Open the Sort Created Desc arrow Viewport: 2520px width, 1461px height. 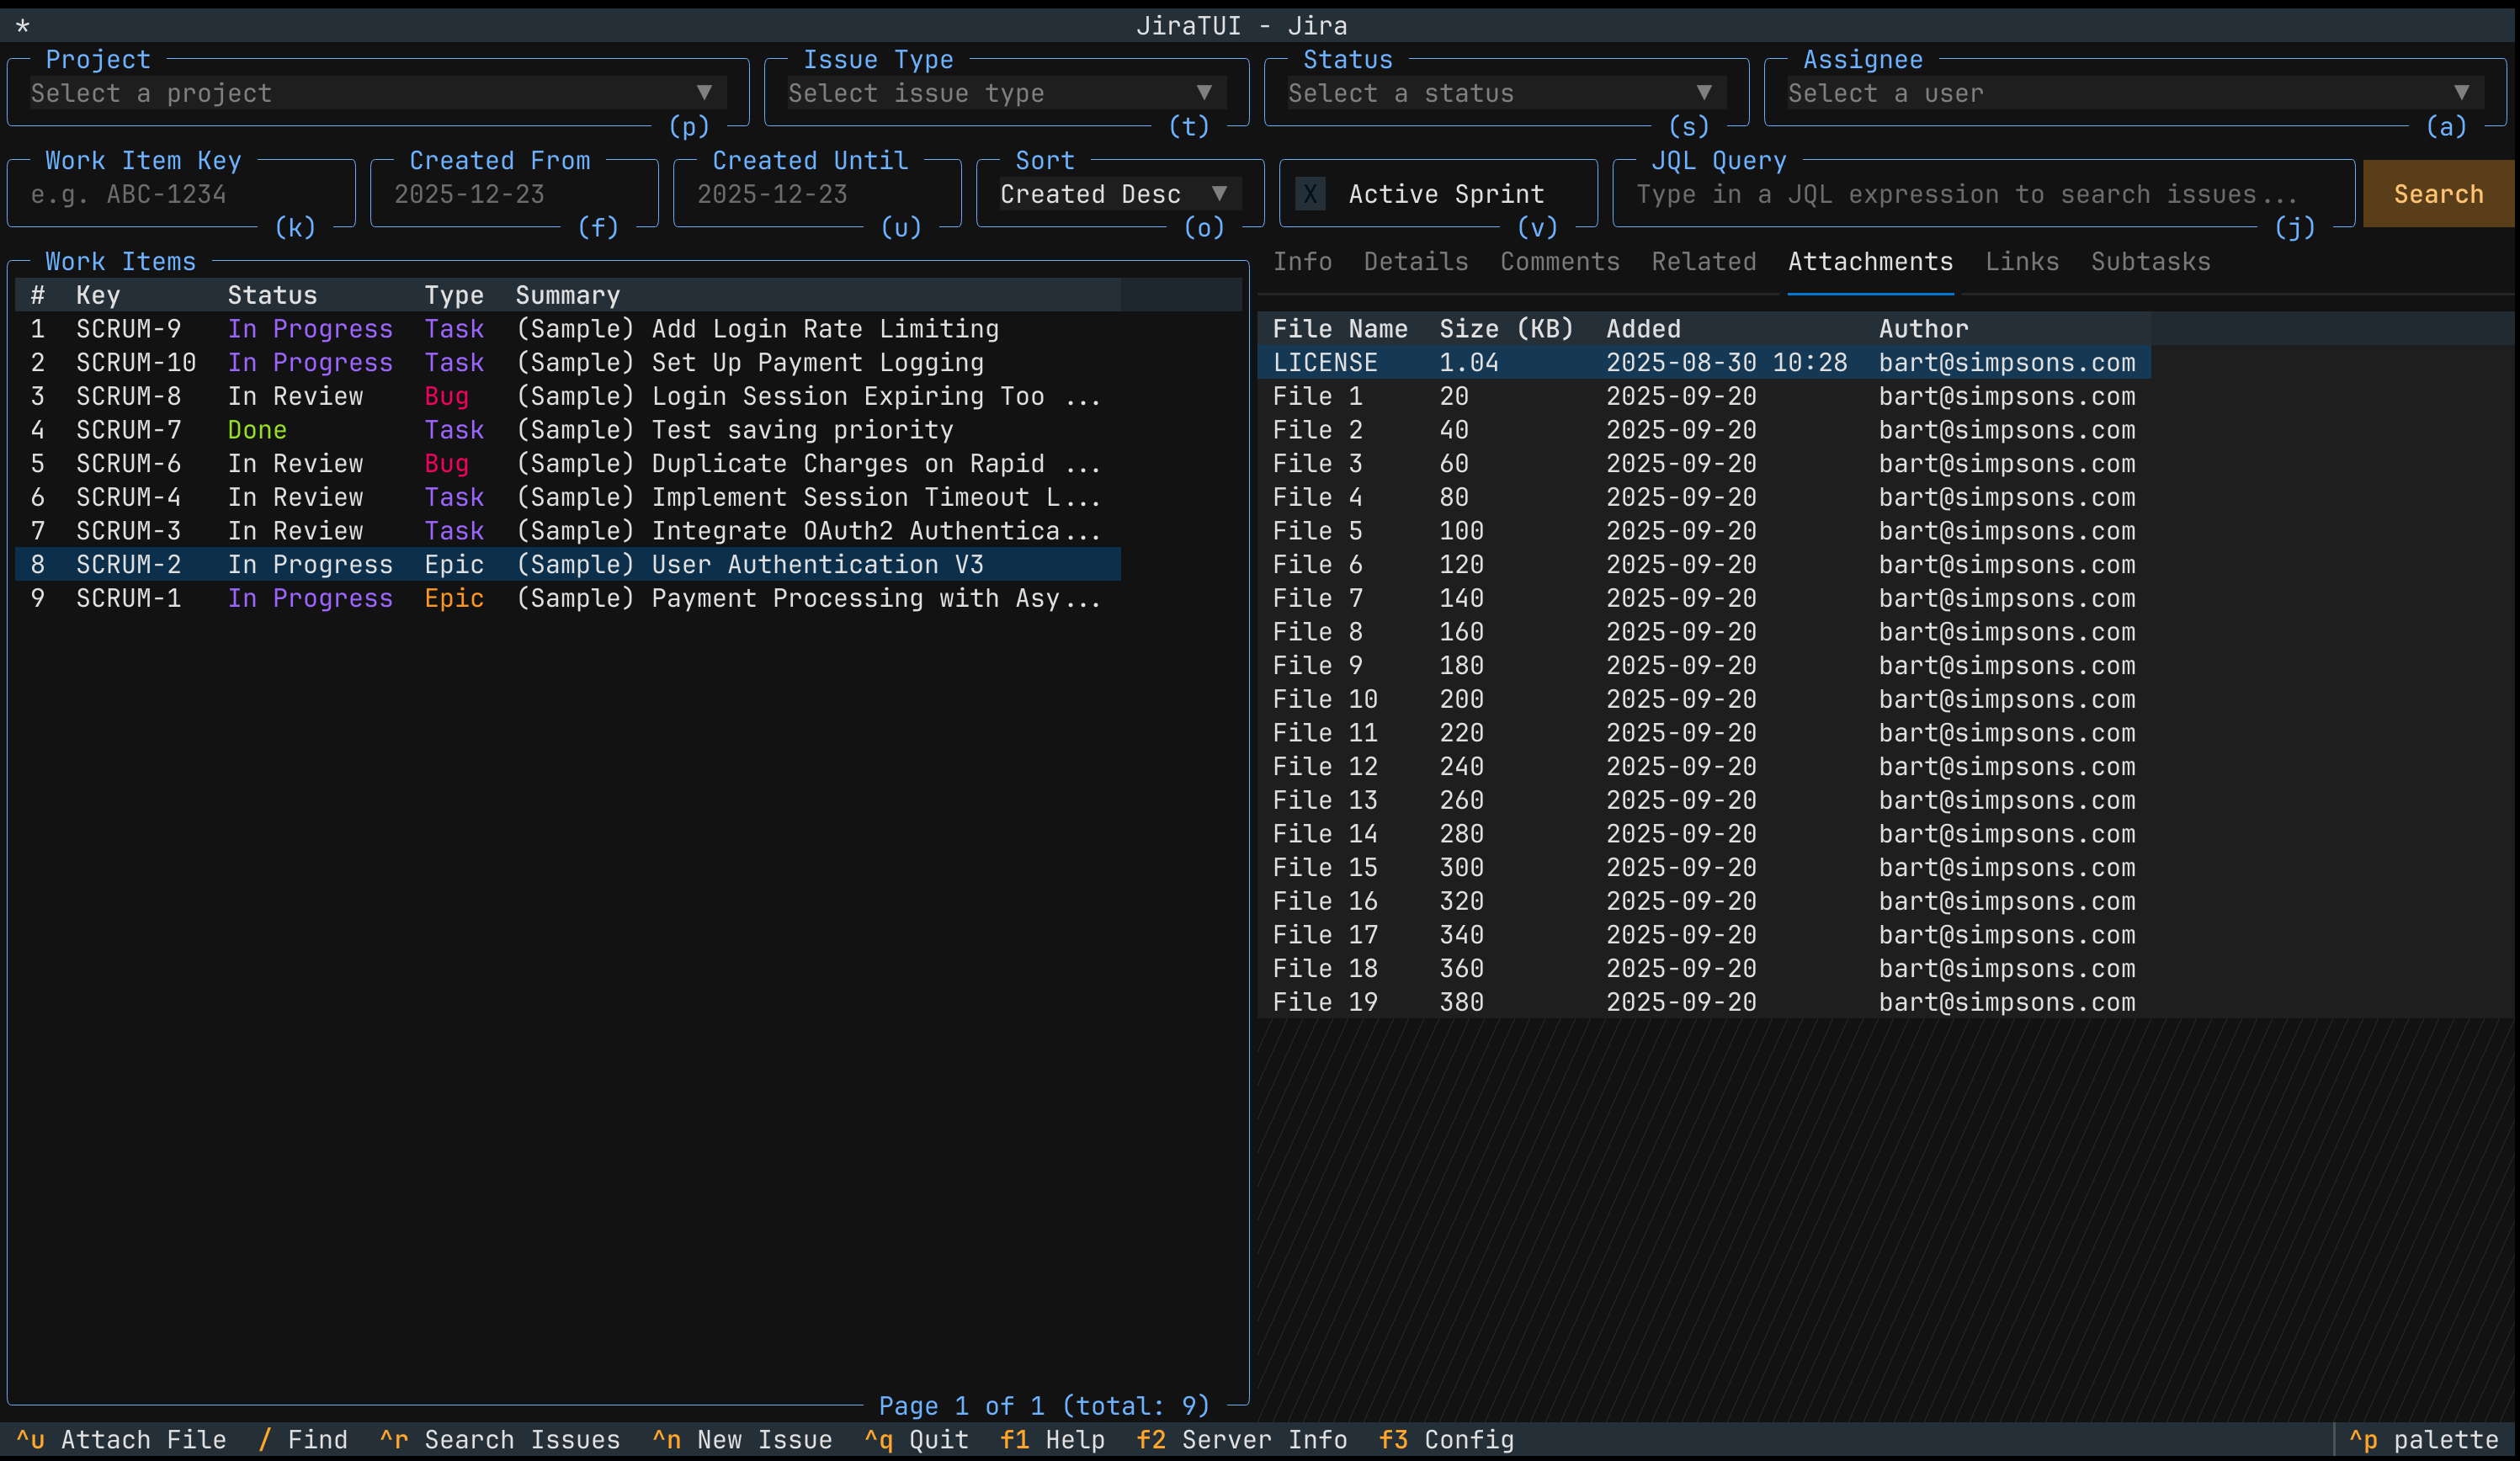click(1219, 194)
